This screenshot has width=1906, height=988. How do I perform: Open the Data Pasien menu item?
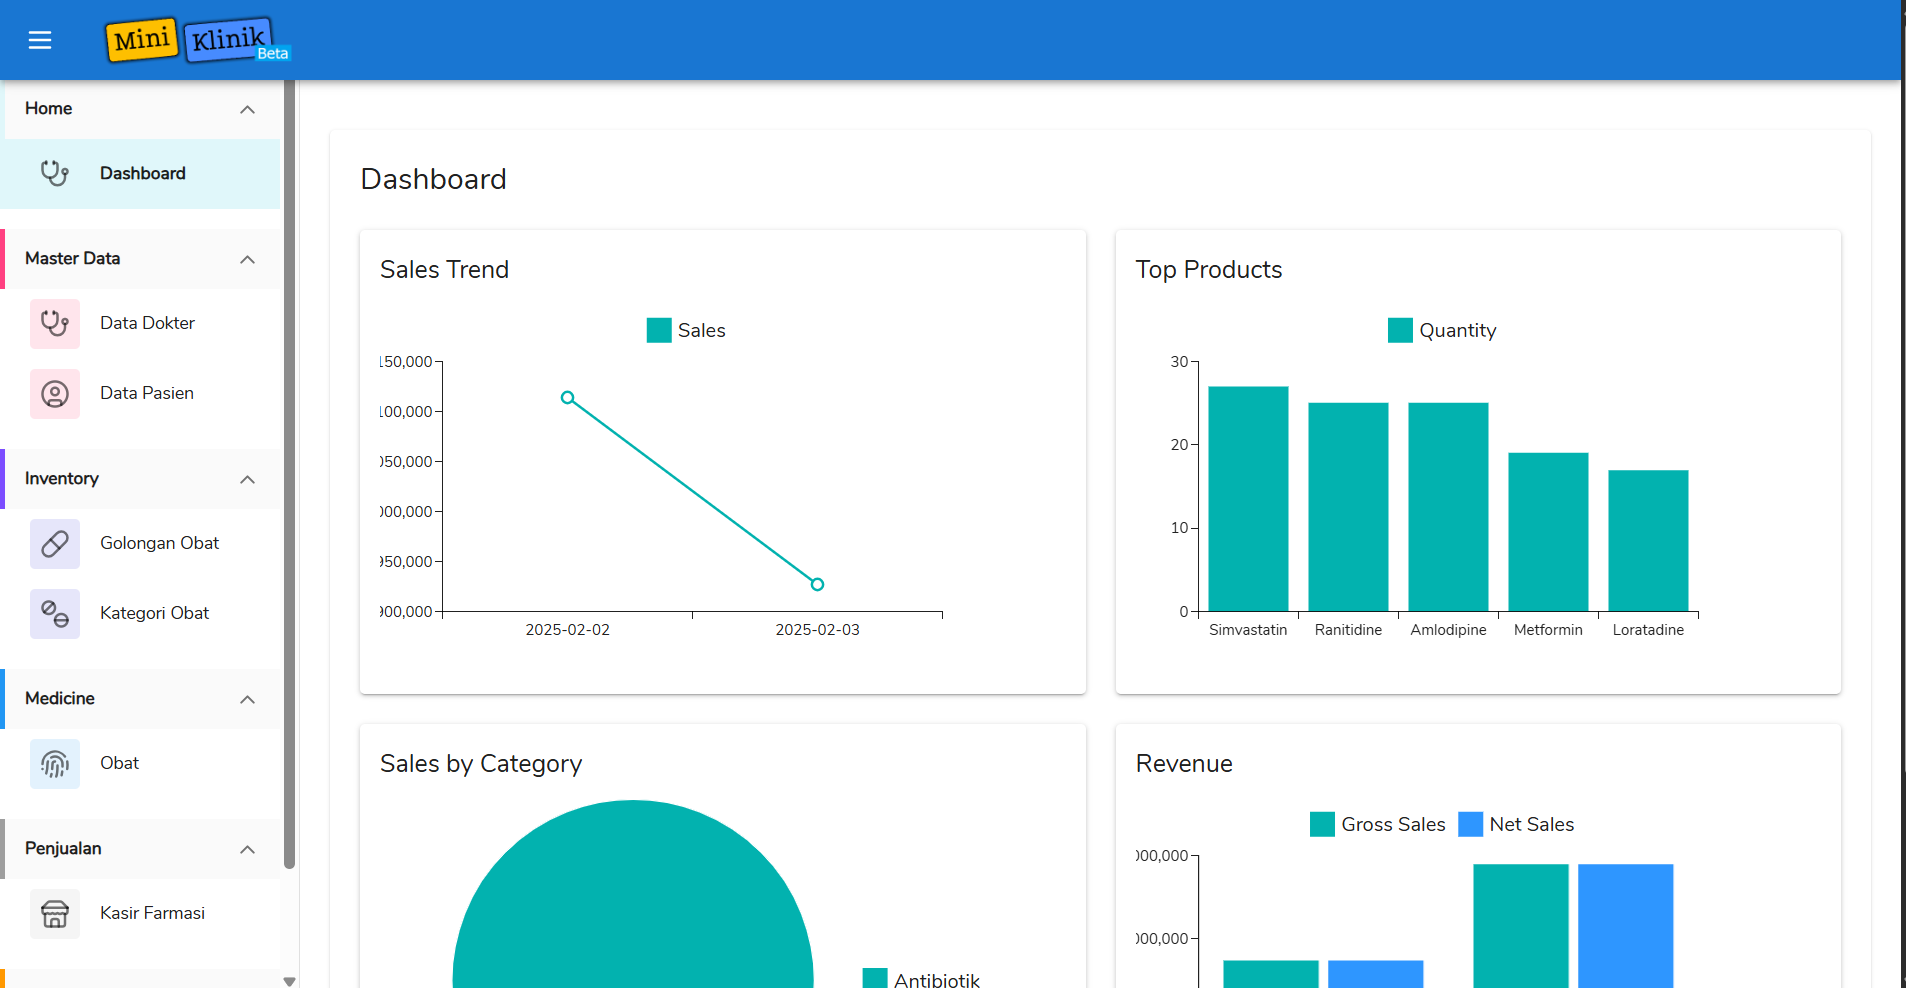pos(141,394)
